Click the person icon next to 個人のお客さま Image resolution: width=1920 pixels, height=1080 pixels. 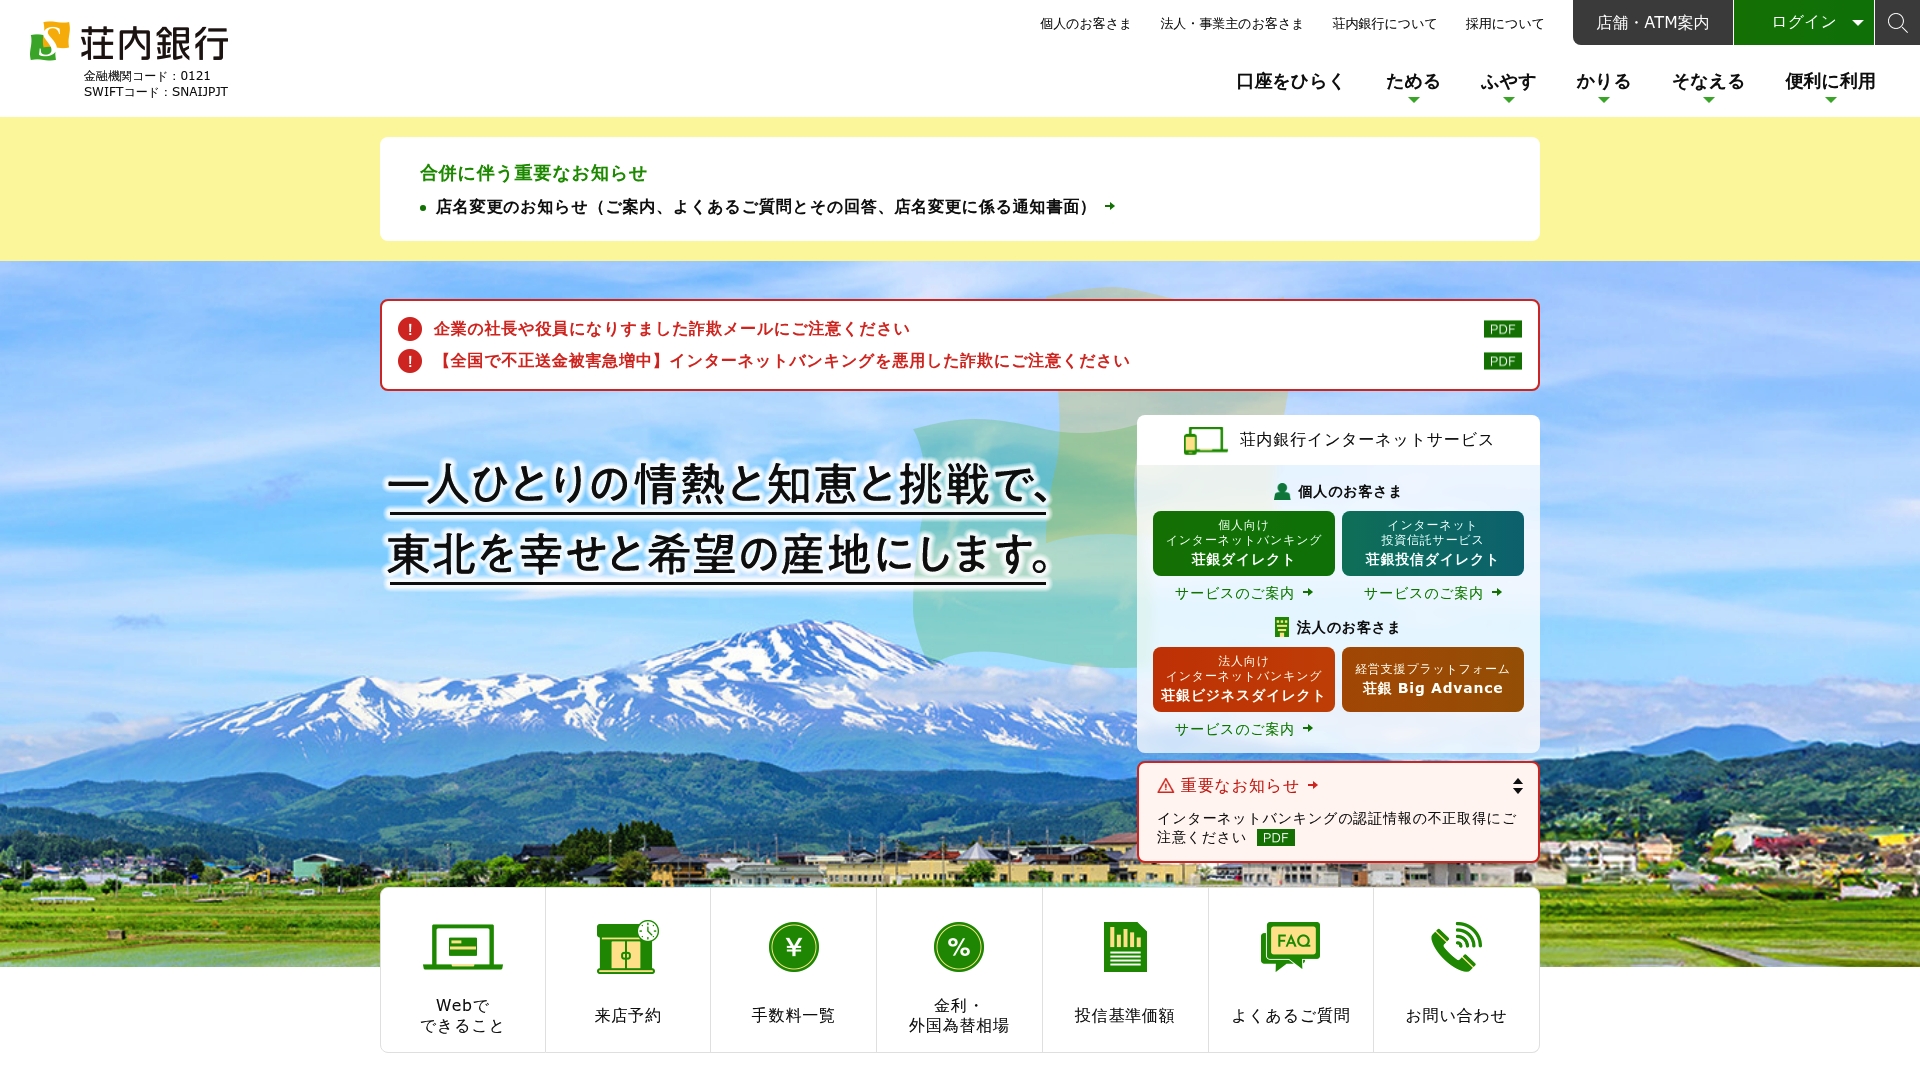coord(1282,491)
